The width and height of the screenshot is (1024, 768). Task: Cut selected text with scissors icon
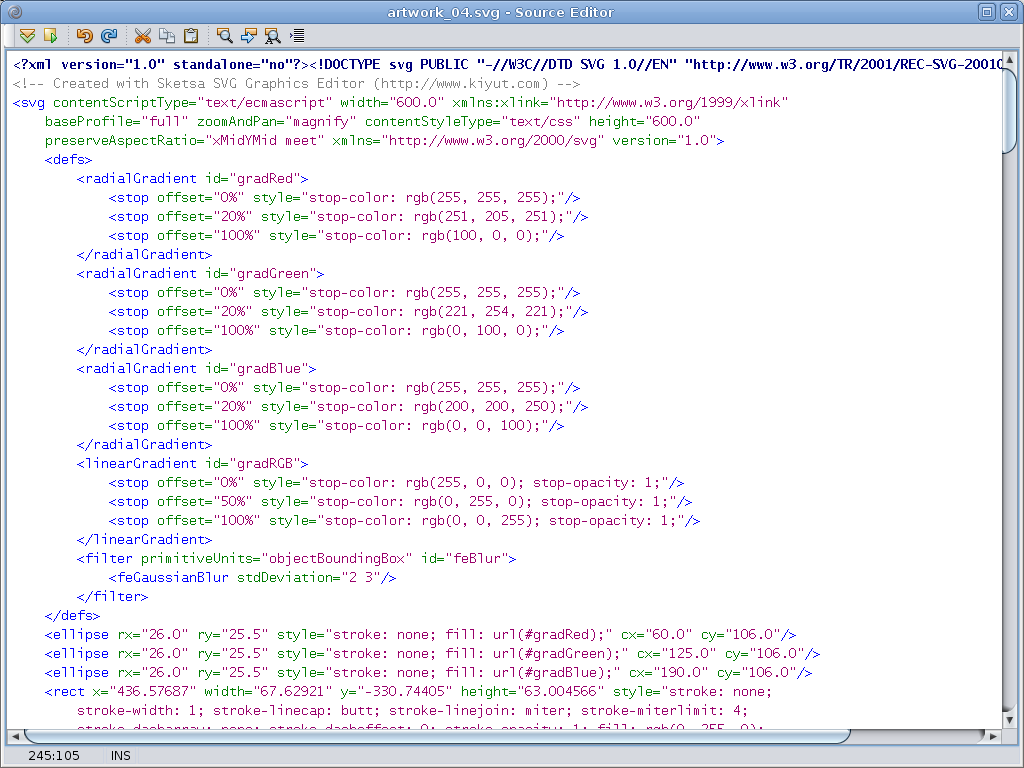tap(143, 36)
